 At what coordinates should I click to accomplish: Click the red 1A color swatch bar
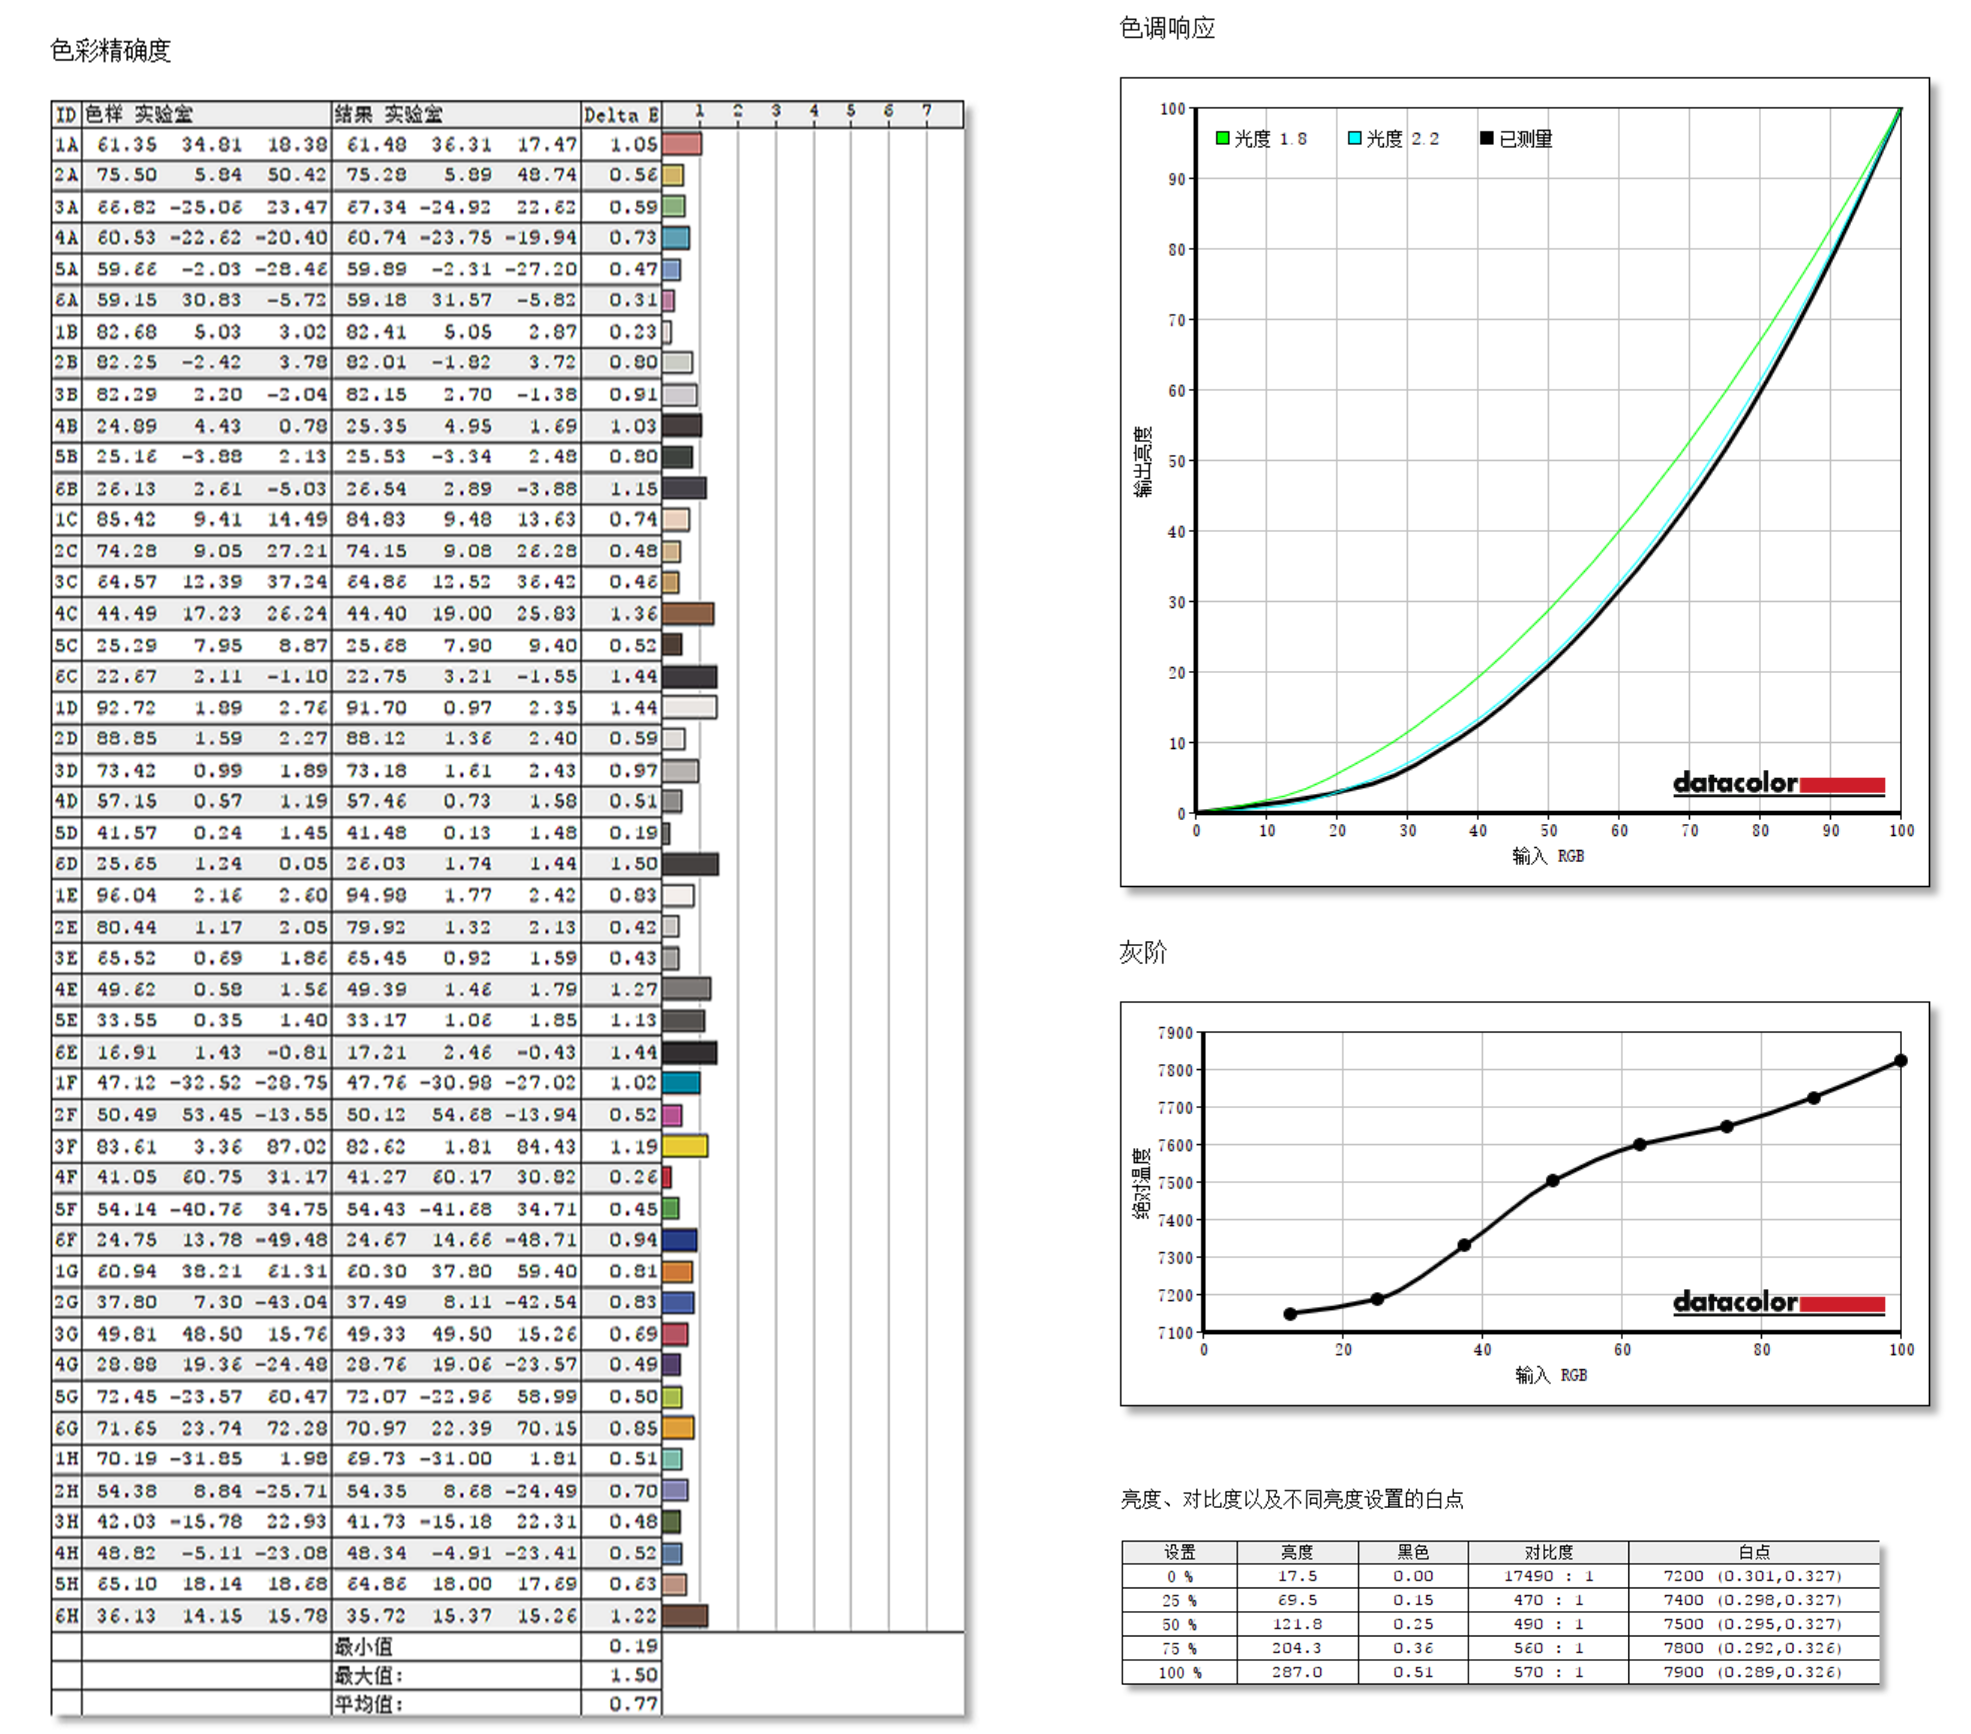tap(681, 144)
